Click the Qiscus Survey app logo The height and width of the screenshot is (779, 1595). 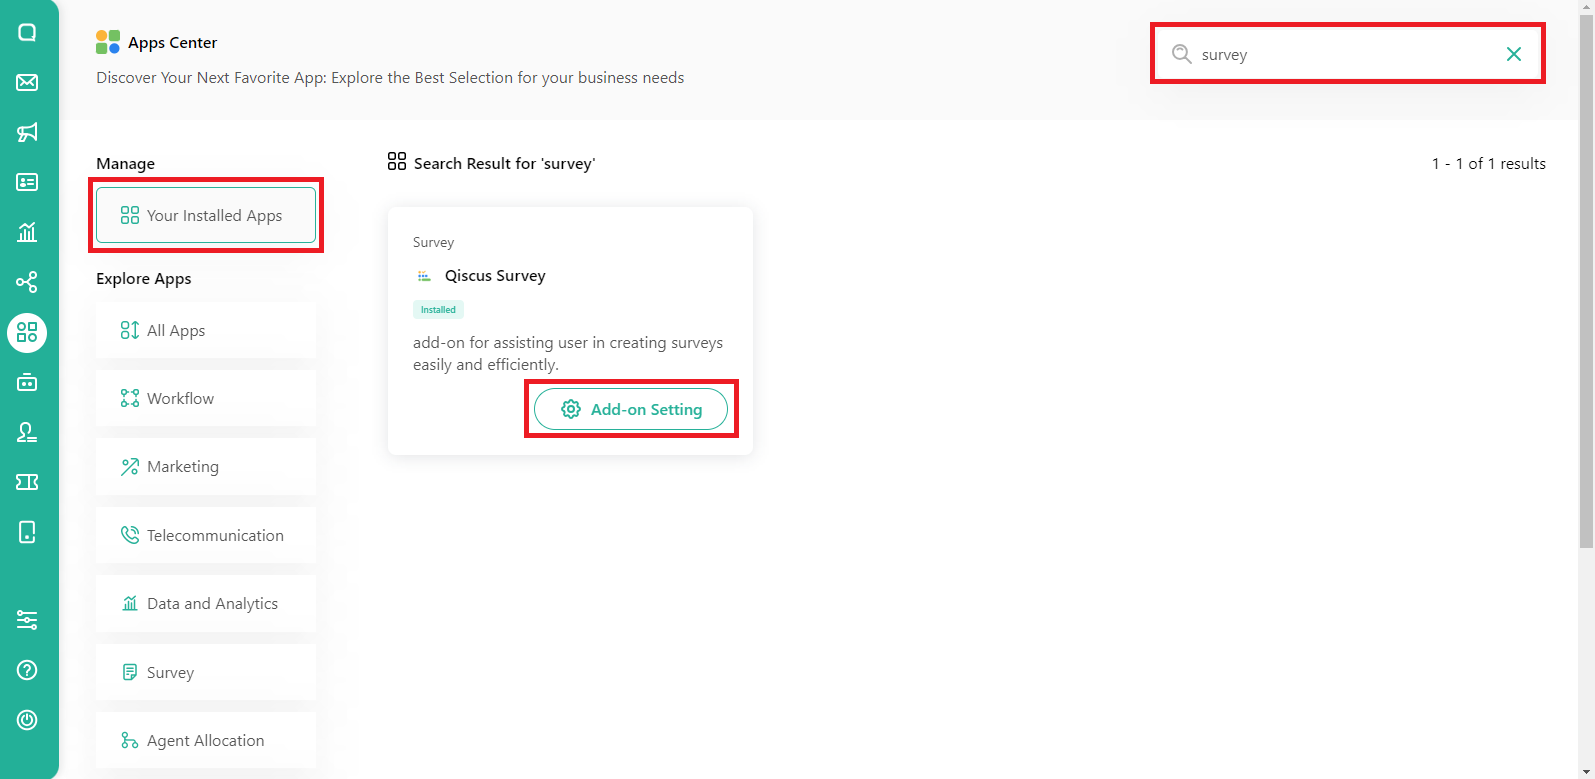coord(424,276)
